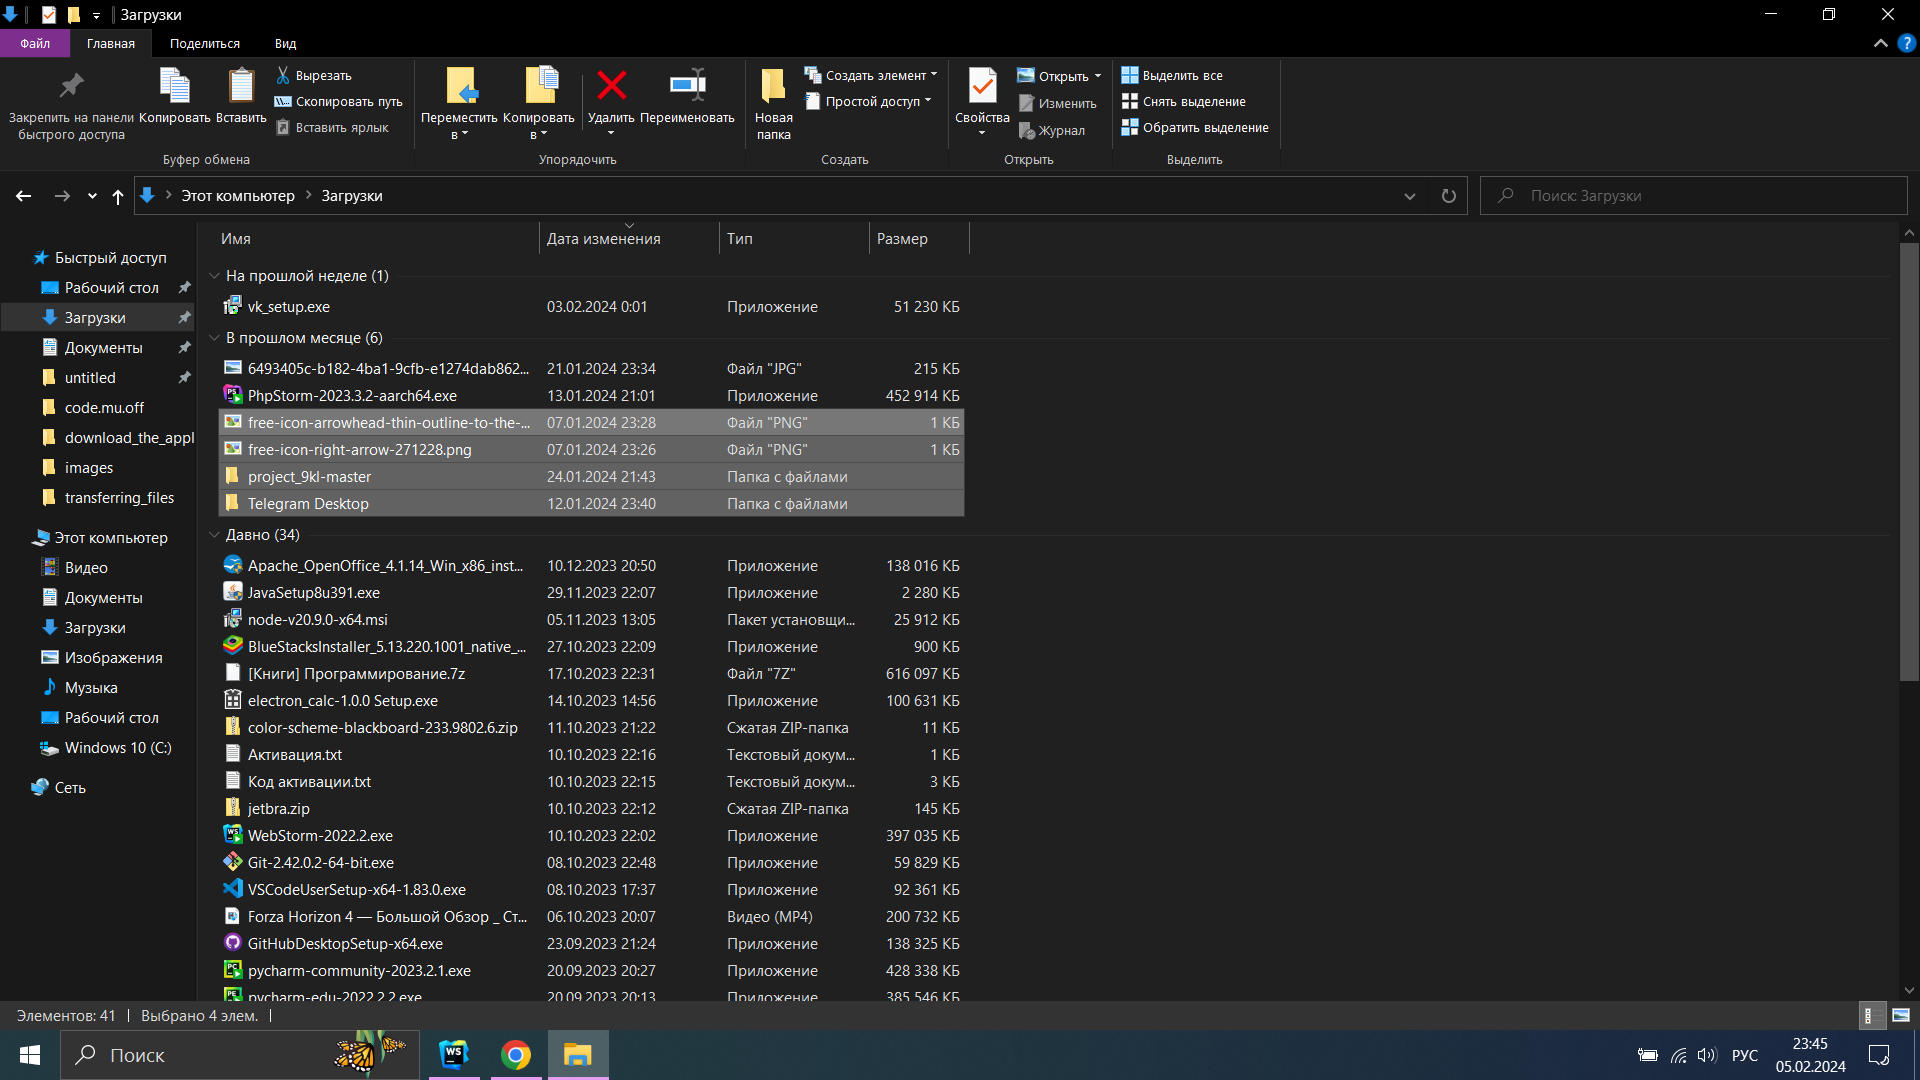Screen dimensions: 1920x1080
Task: Click Deselect (Снять выделение)
Action: coord(1183,102)
